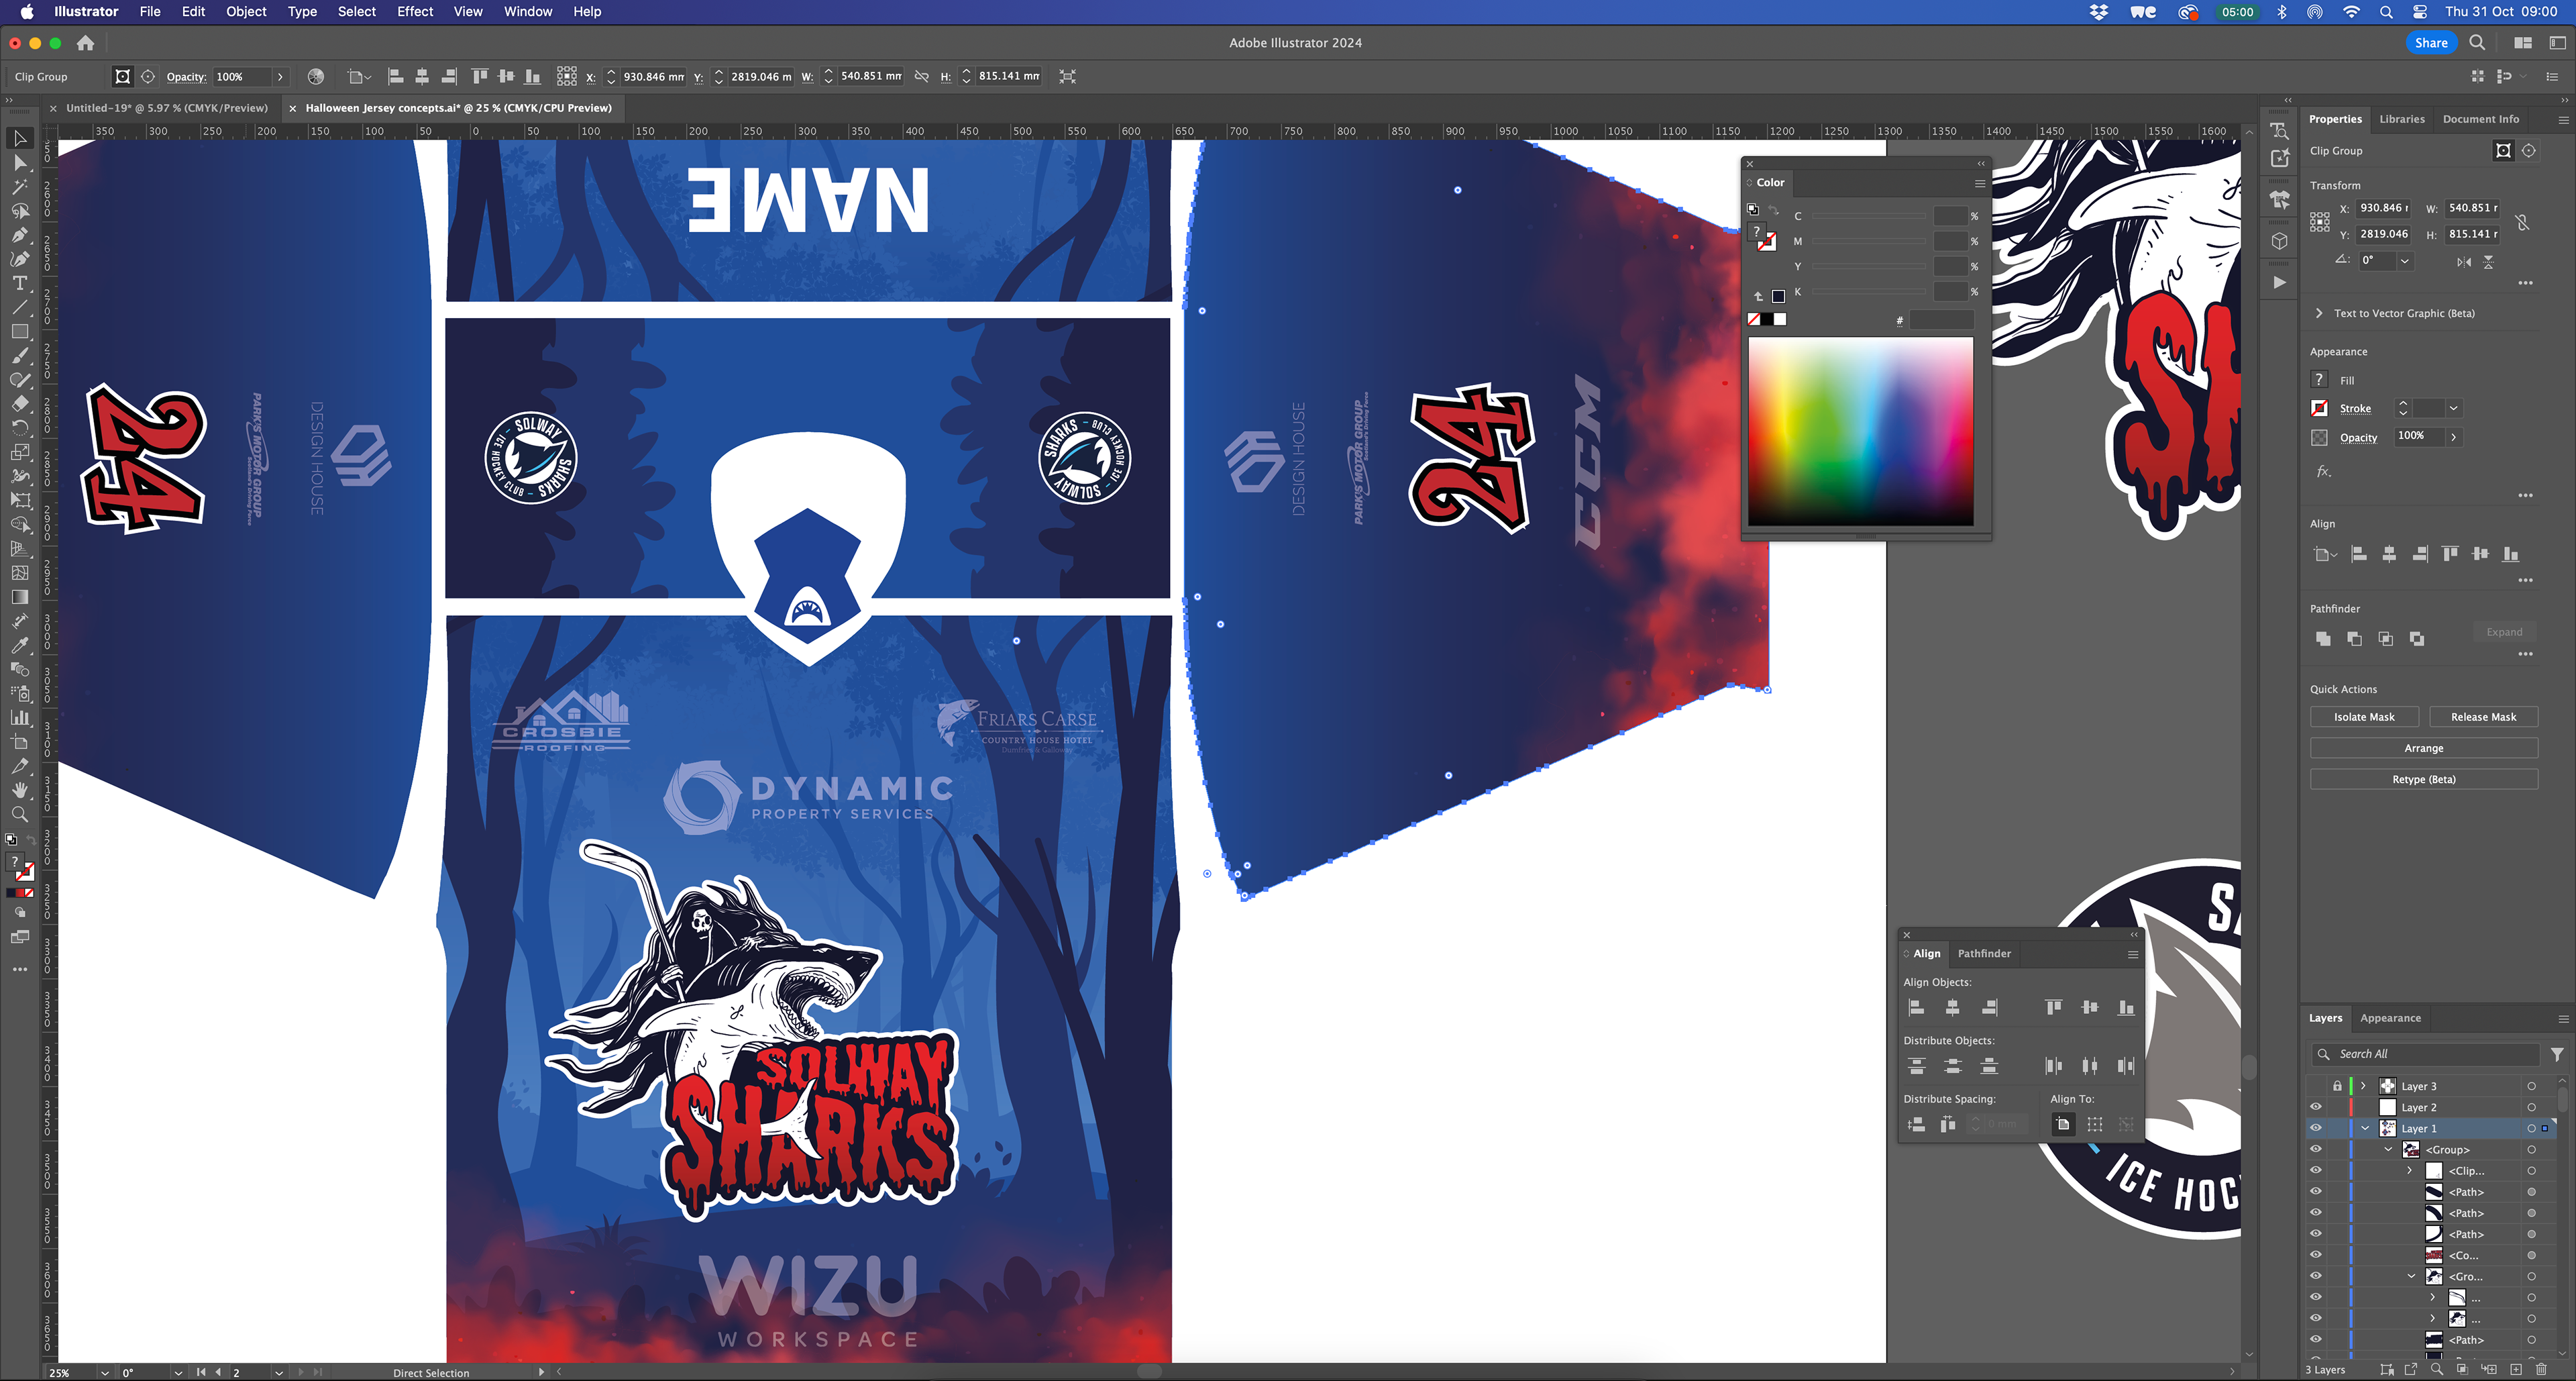Viewport: 2576px width, 1381px height.
Task: Select the Gradient tool
Action: point(19,597)
